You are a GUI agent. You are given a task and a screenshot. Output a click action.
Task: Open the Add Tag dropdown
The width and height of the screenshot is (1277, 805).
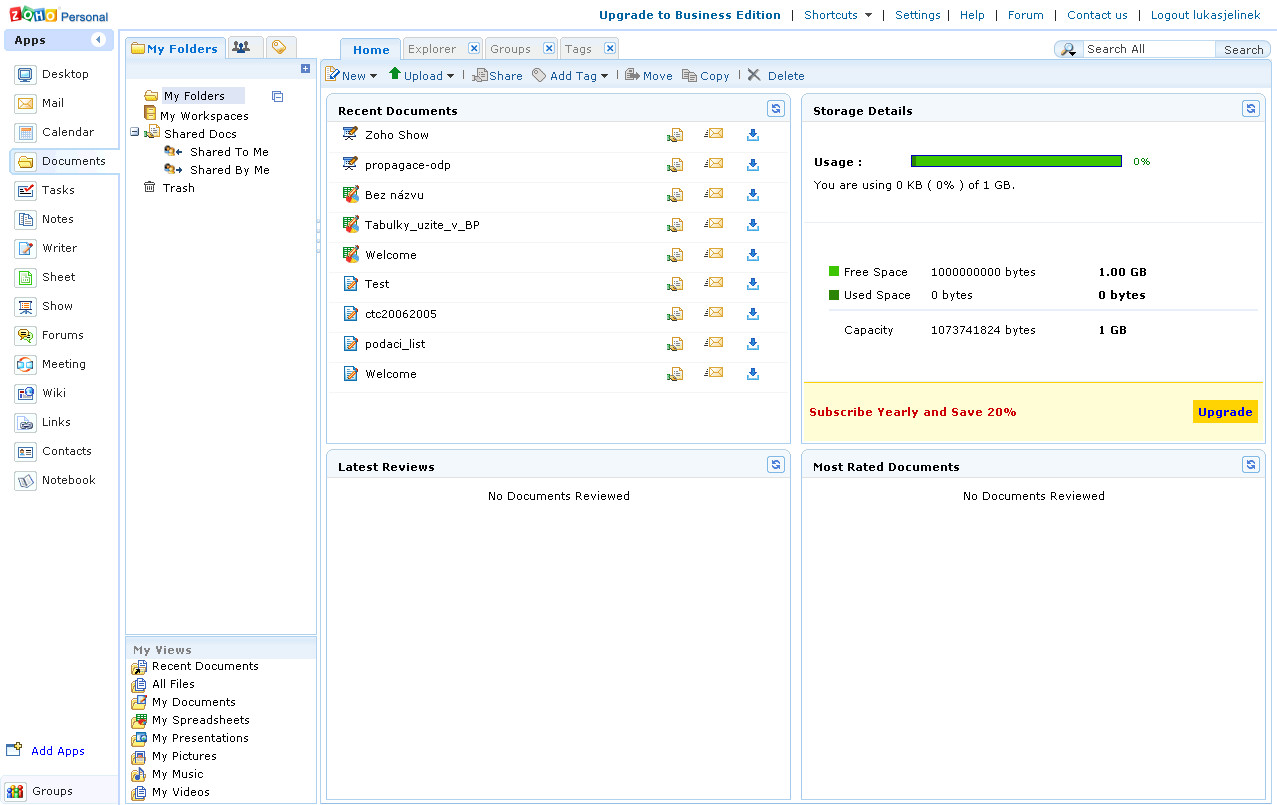(570, 75)
